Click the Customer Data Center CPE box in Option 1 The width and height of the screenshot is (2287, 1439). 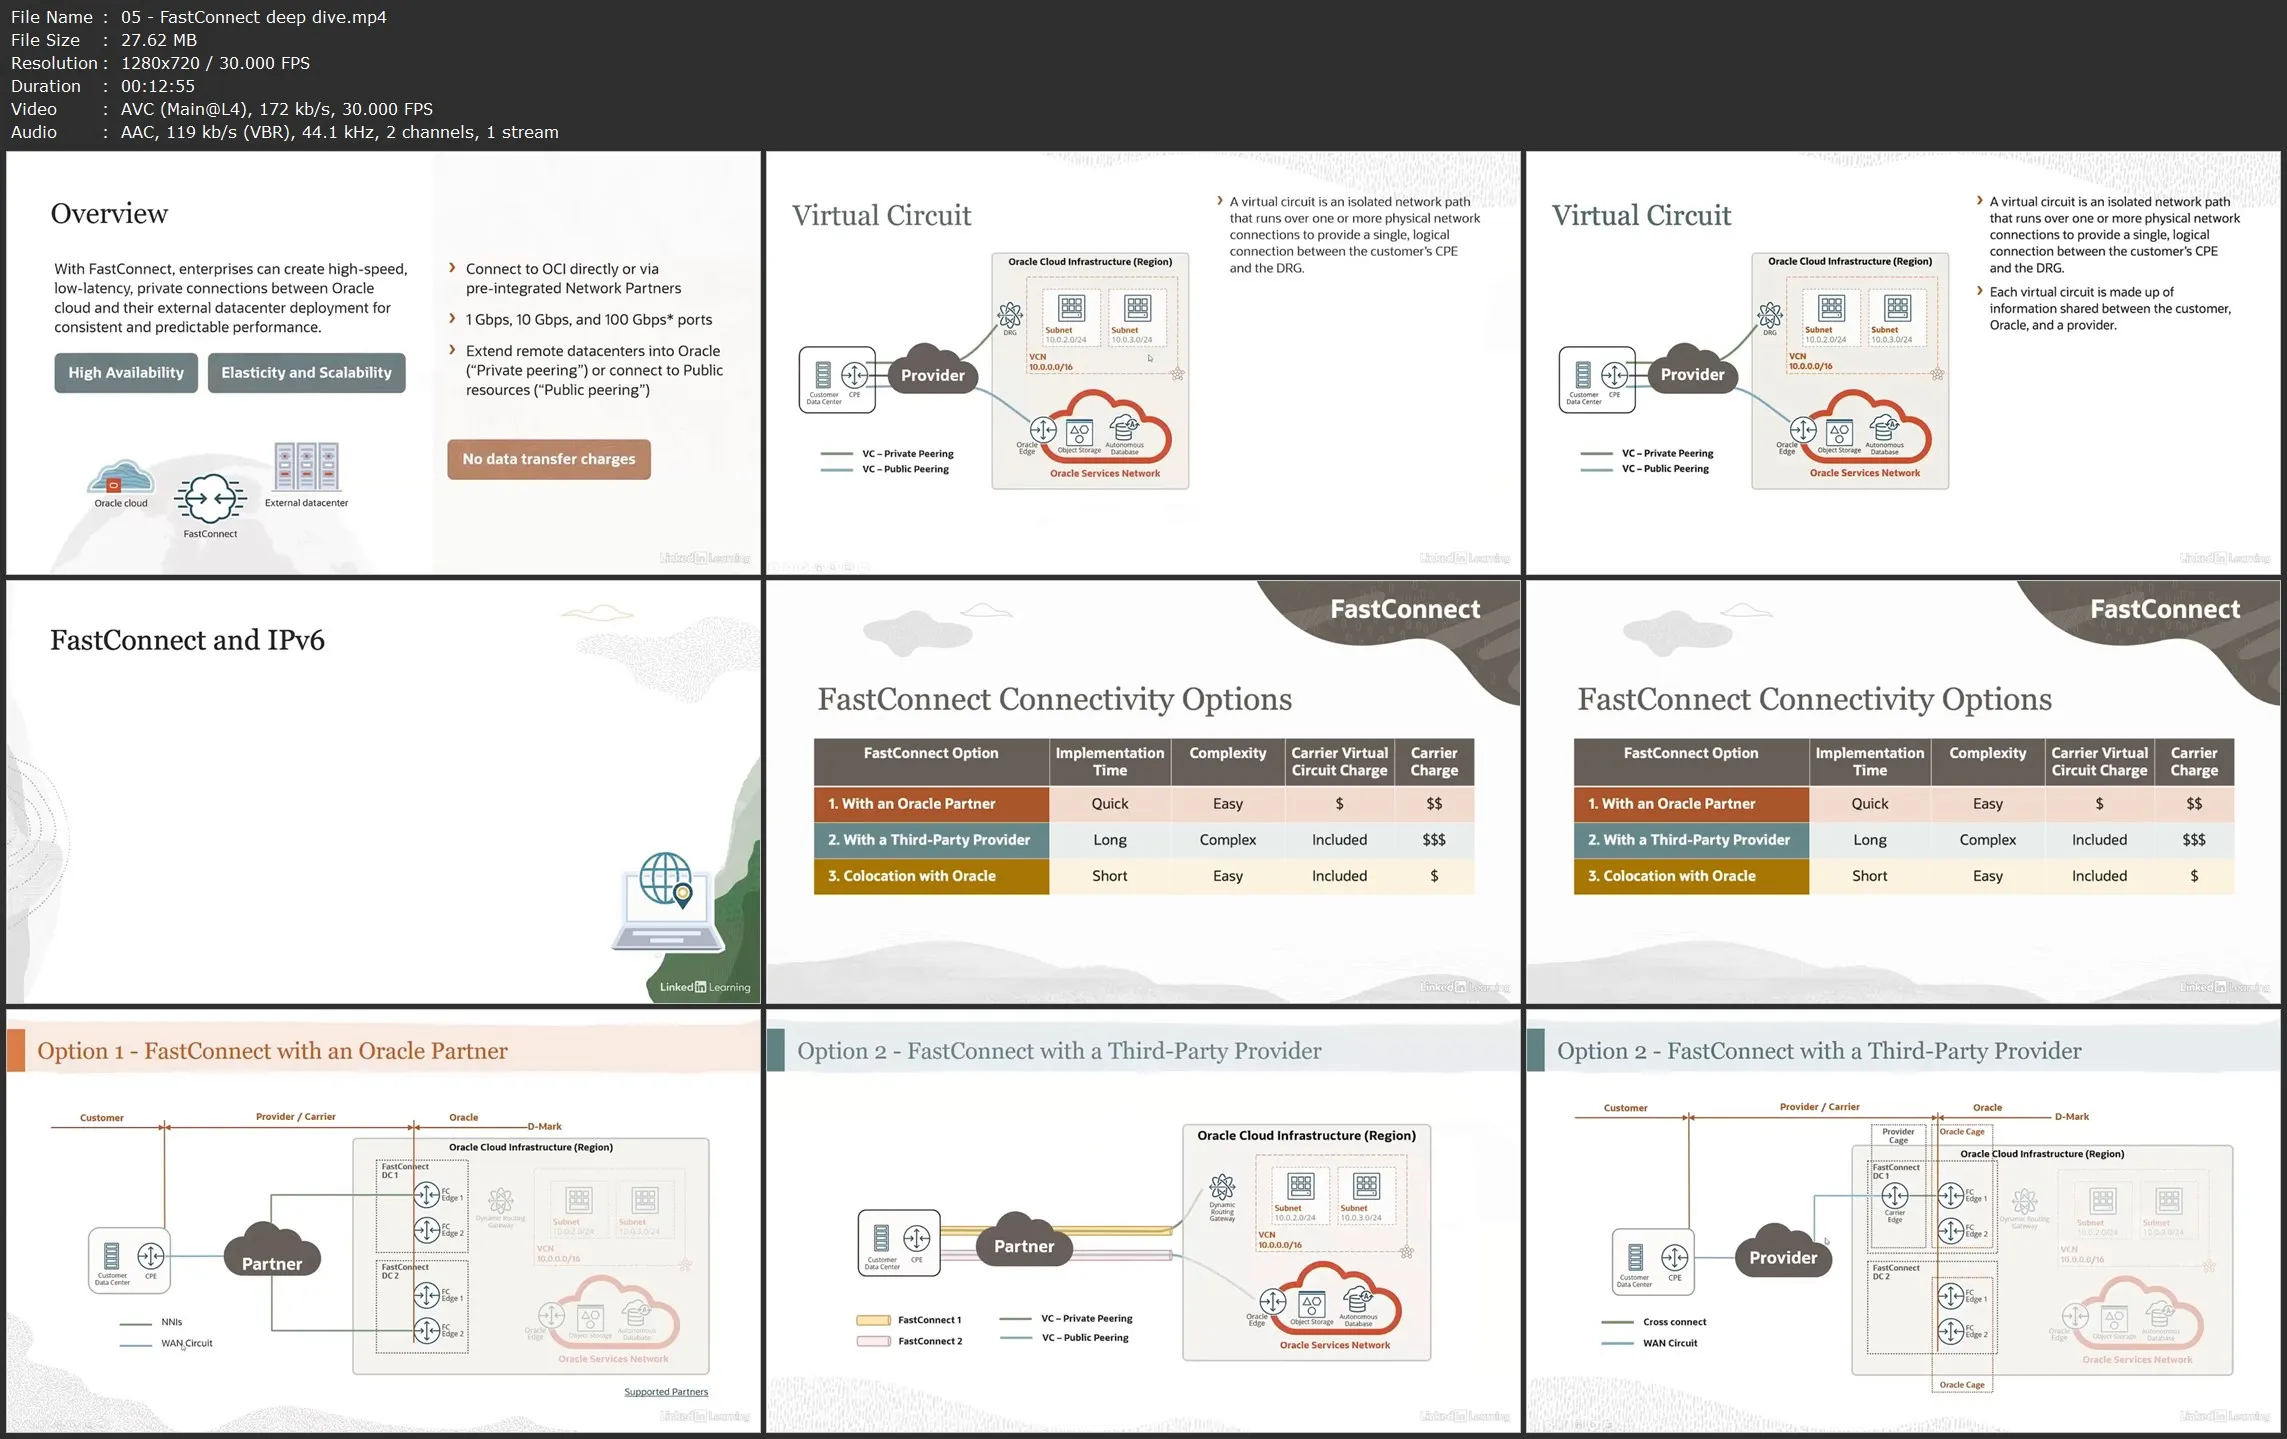(129, 1260)
